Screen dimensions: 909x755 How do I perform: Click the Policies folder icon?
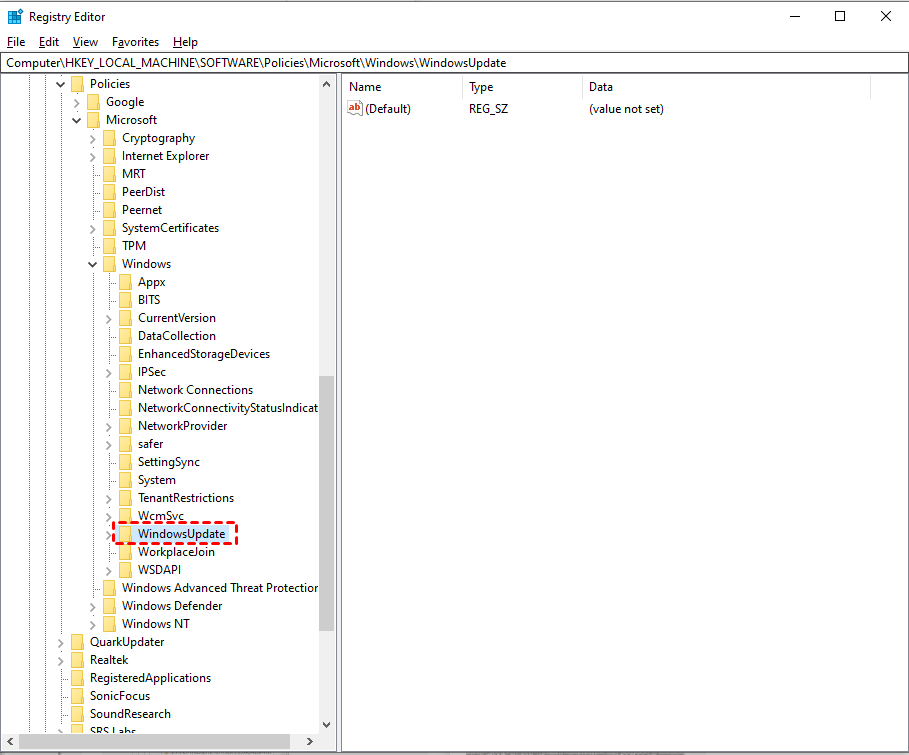point(77,84)
